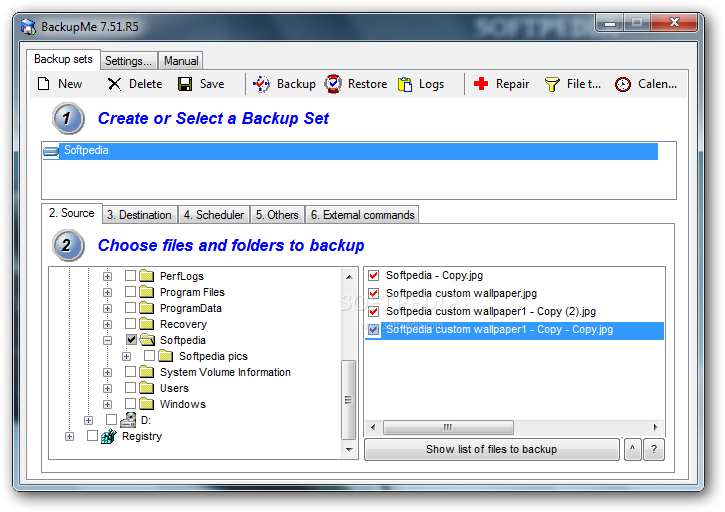The width and height of the screenshot is (725, 512).
Task: Click the System Volume Information folder icon
Action: [147, 372]
